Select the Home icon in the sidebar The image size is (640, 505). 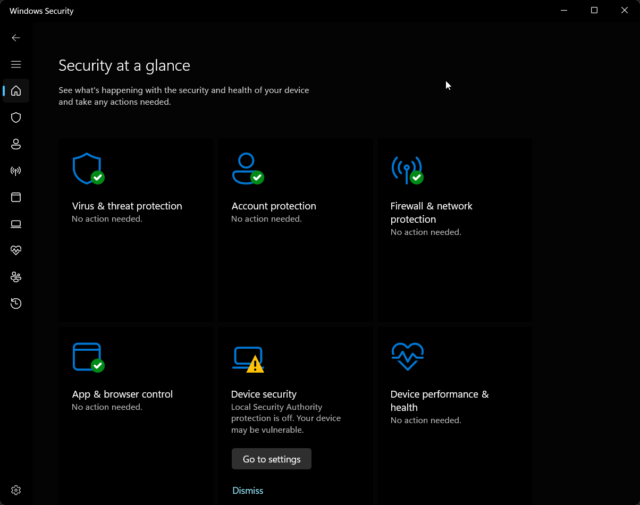tap(16, 91)
